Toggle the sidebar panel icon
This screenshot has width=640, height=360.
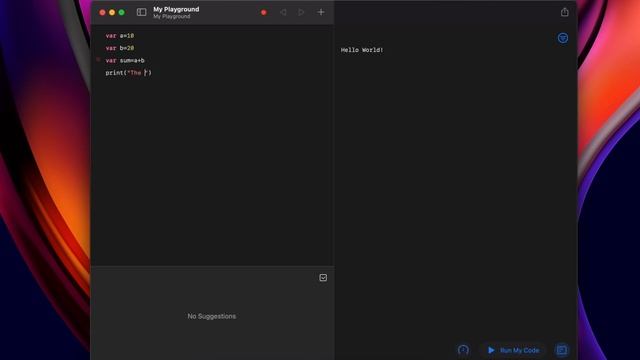coord(141,12)
